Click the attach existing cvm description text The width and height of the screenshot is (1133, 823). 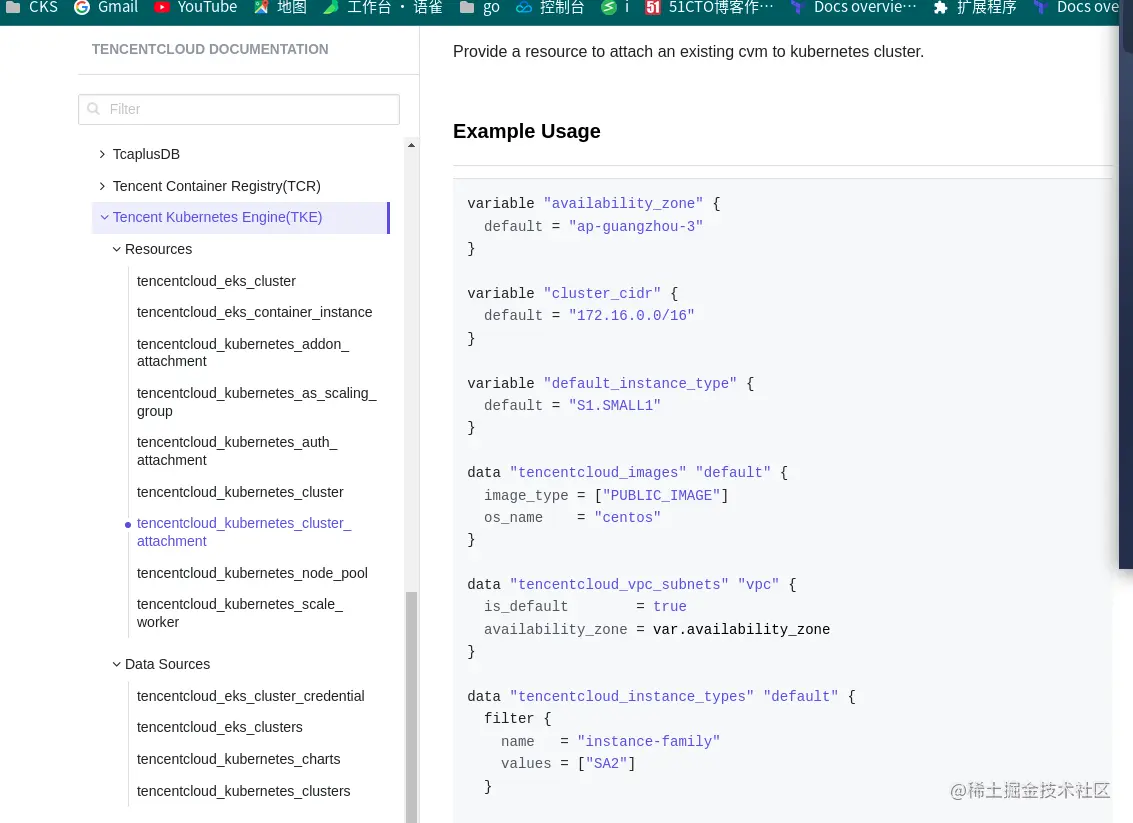coord(688,52)
